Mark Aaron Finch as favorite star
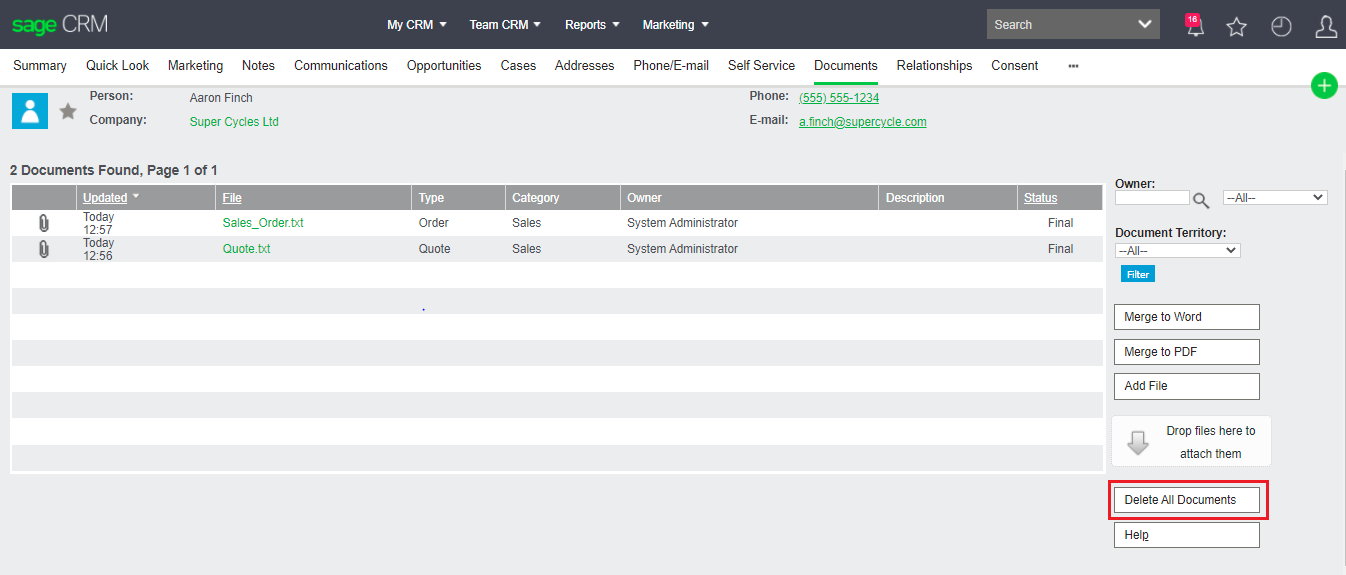Viewport: 1346px width, 575px height. pos(68,111)
